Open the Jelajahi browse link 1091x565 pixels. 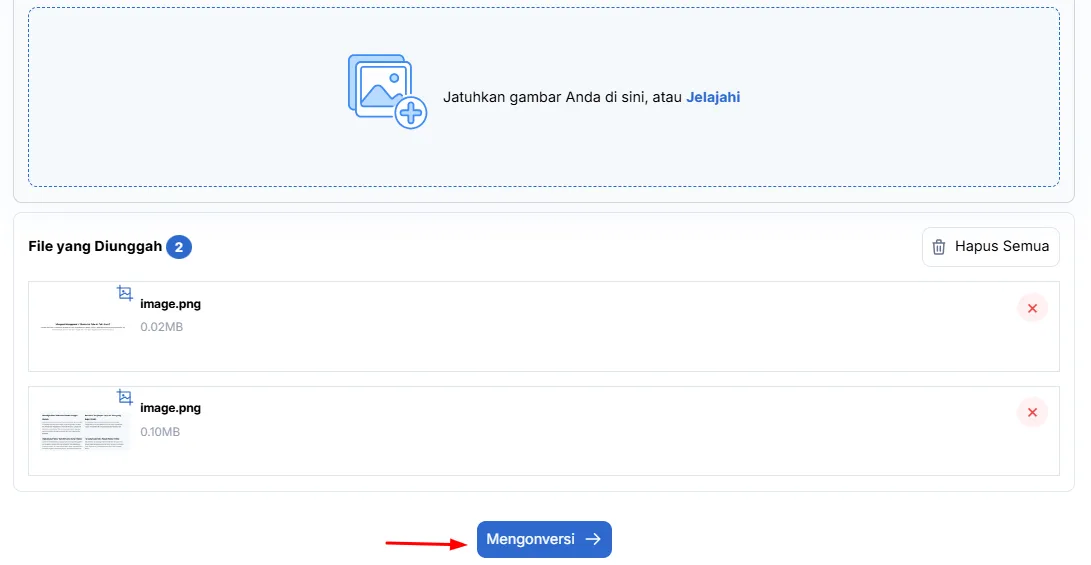point(713,97)
